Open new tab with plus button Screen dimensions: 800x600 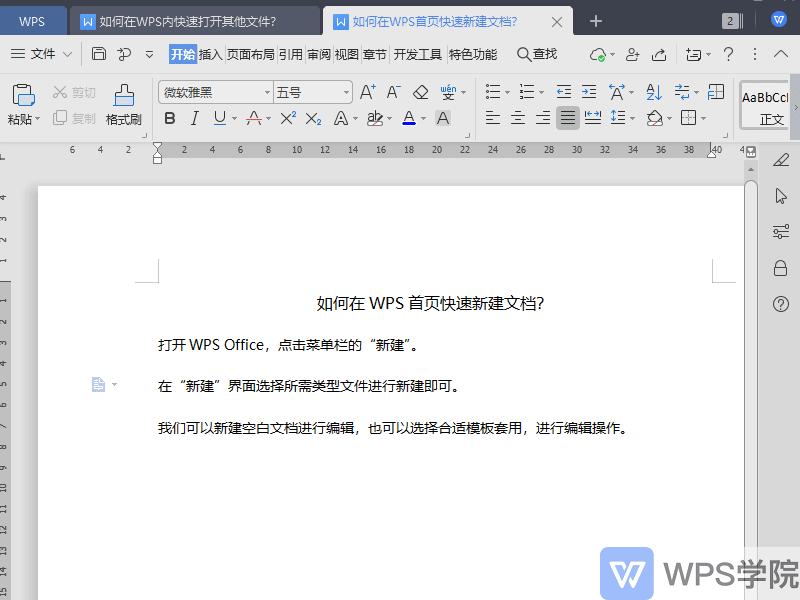tap(595, 21)
